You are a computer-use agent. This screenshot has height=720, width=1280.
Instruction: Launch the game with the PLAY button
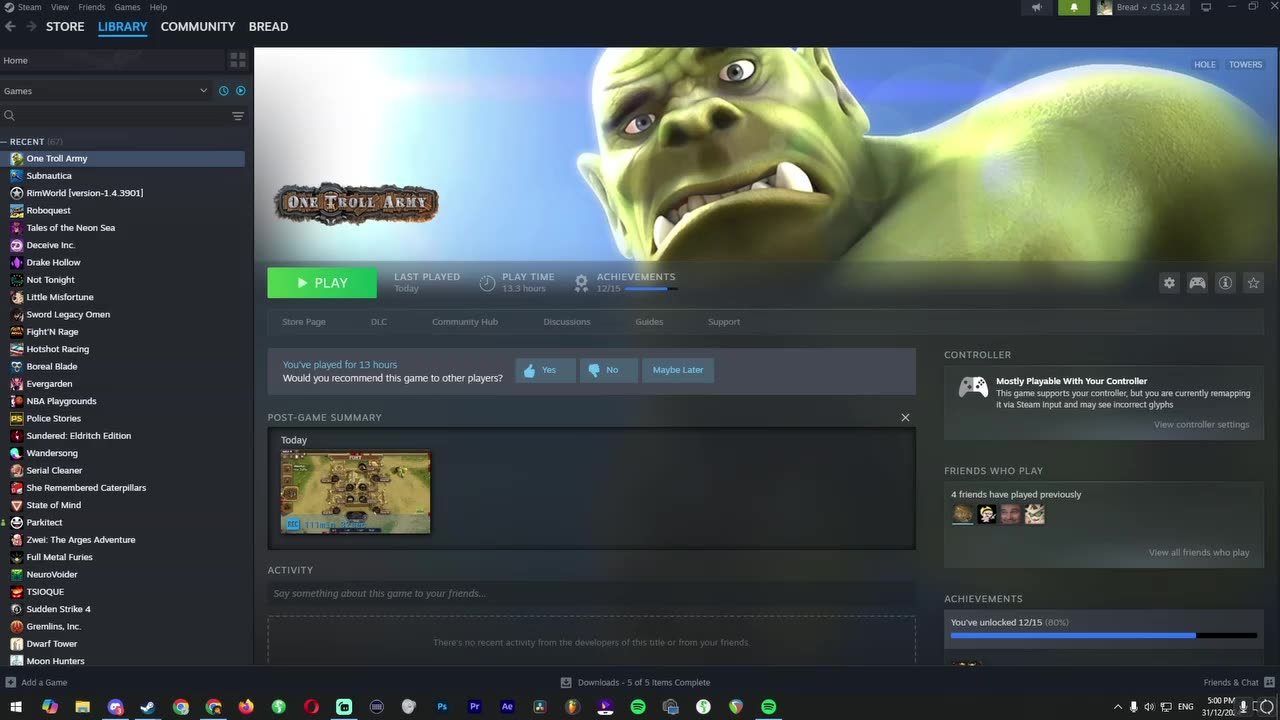(322, 283)
